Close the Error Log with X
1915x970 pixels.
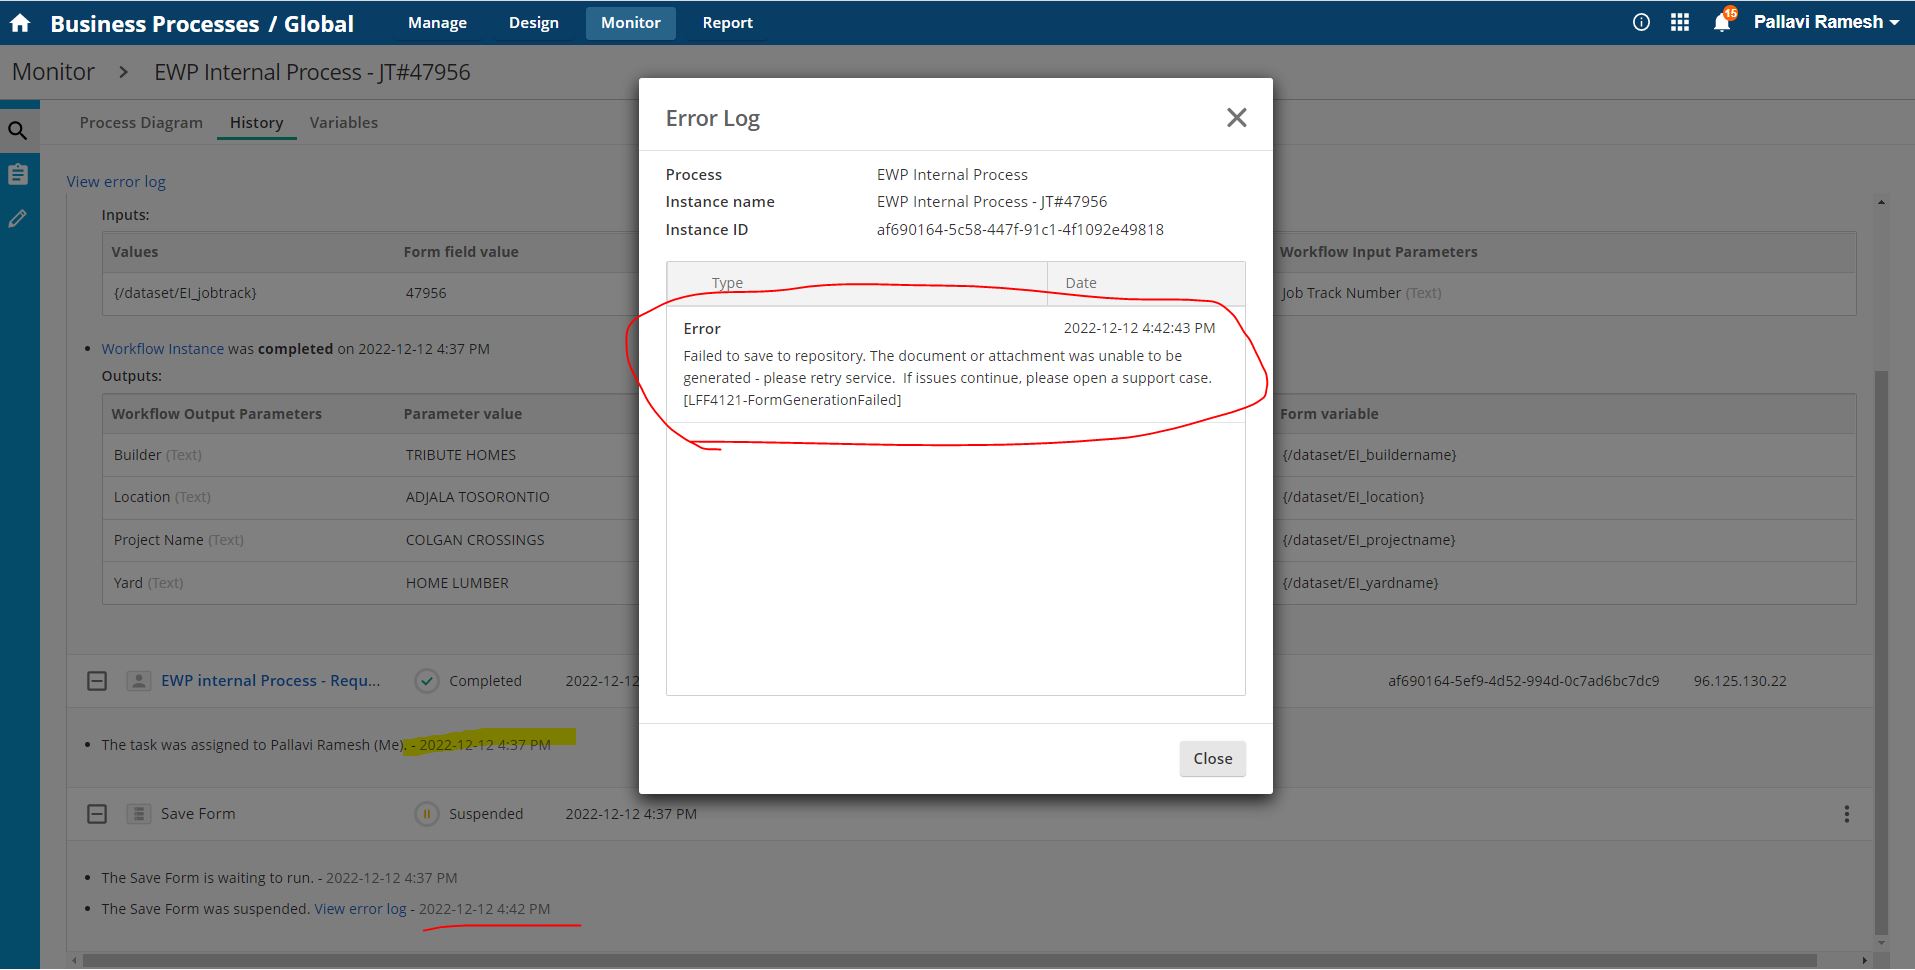click(x=1236, y=118)
